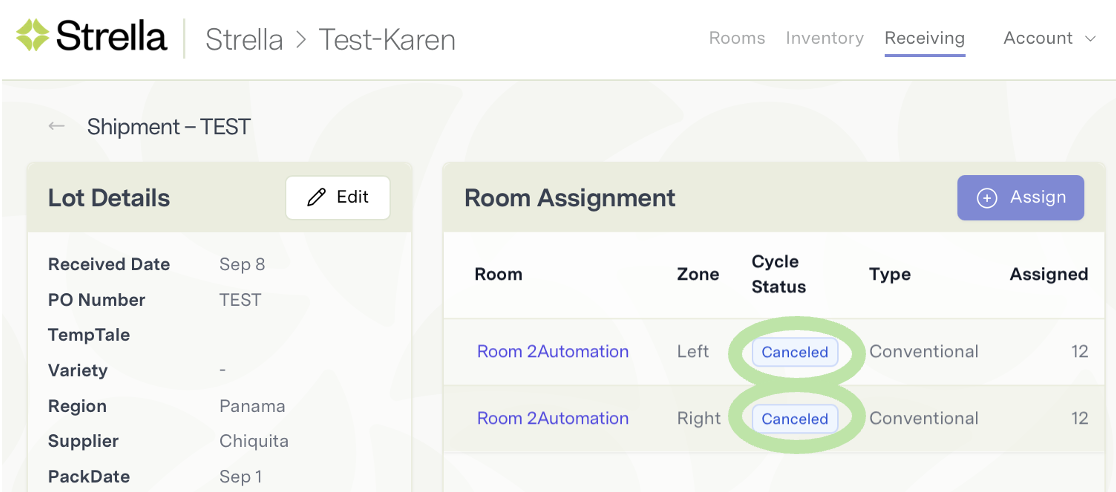This screenshot has height=492, width=1116.
Task: Click the Room column header
Action: (498, 274)
